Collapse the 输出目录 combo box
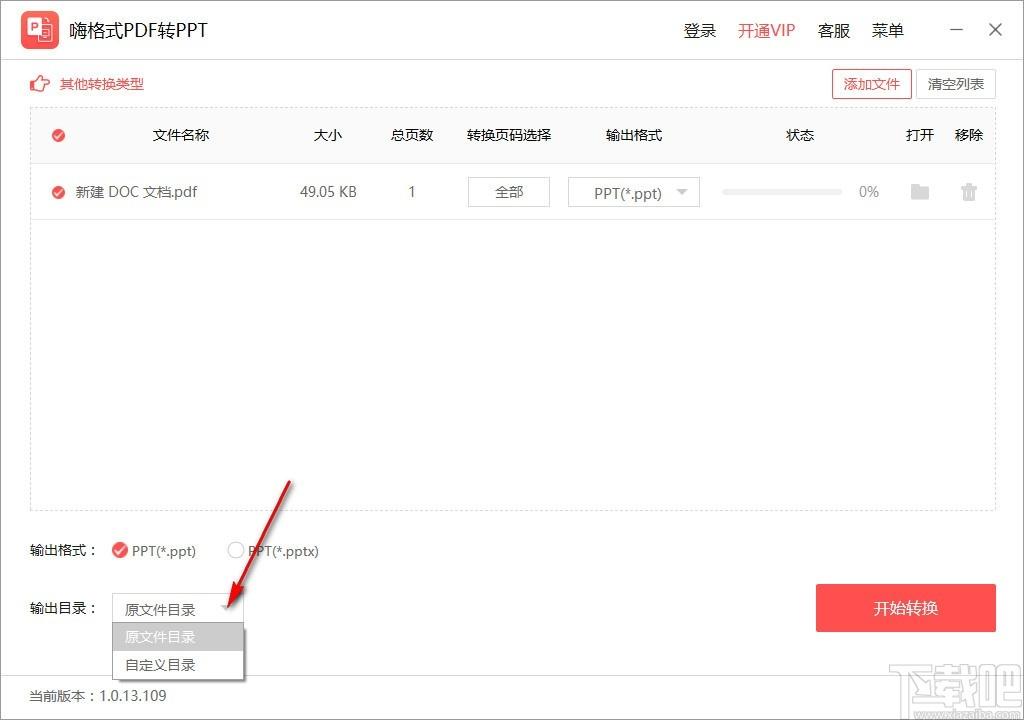 [x=178, y=609]
